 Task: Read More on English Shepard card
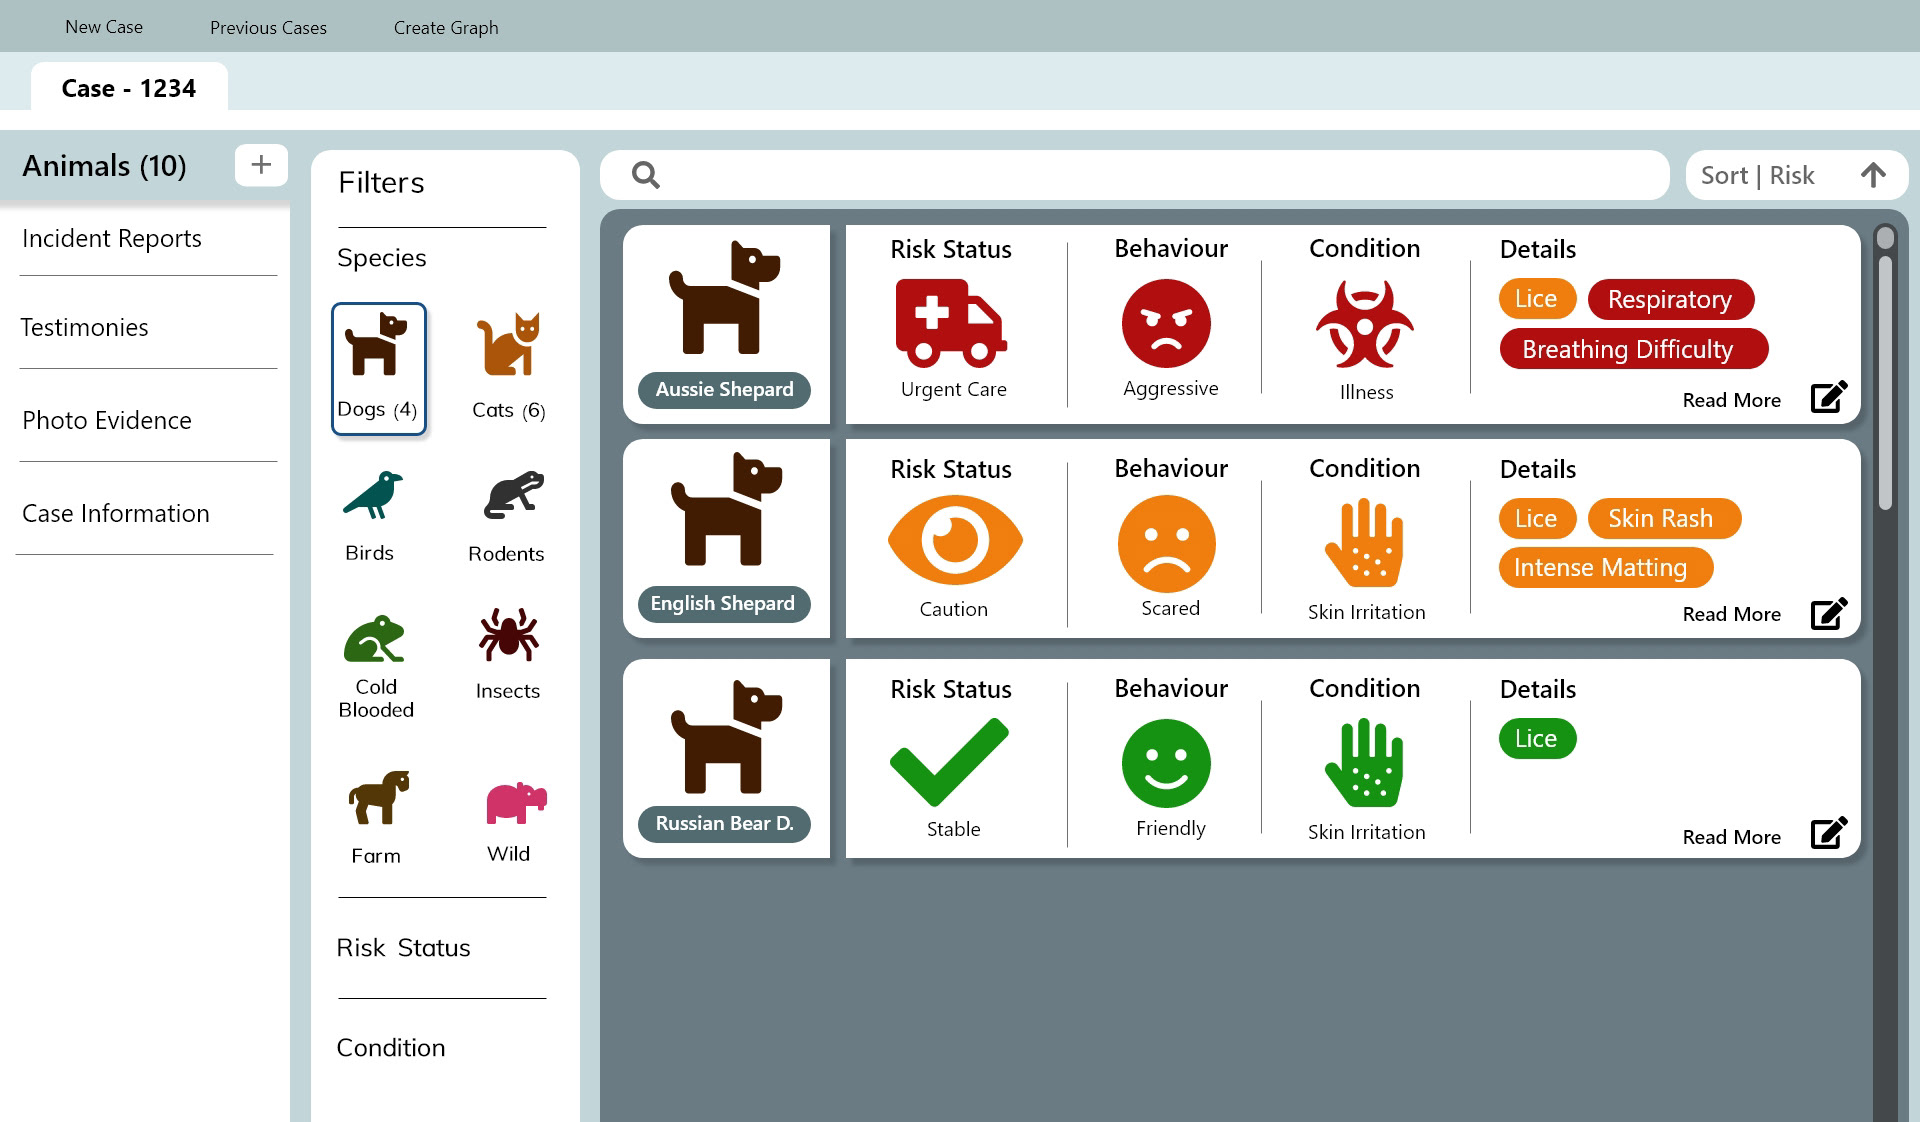pos(1731,614)
